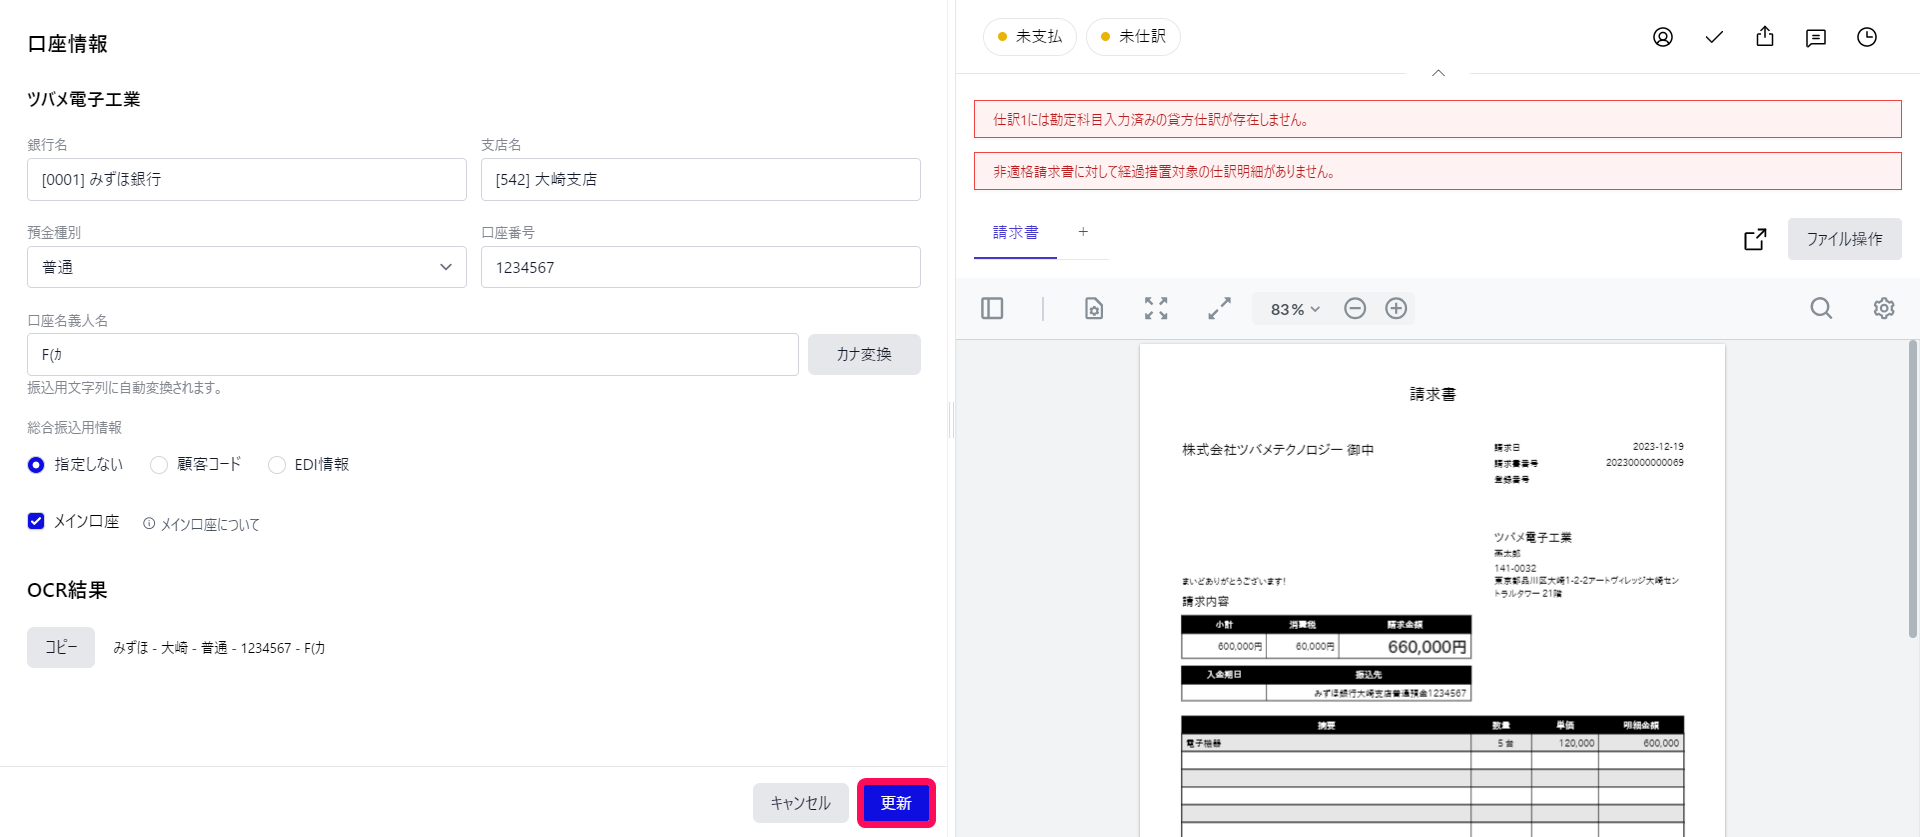Zoom out with the minus icon
The width and height of the screenshot is (1920, 837).
coord(1355,308)
